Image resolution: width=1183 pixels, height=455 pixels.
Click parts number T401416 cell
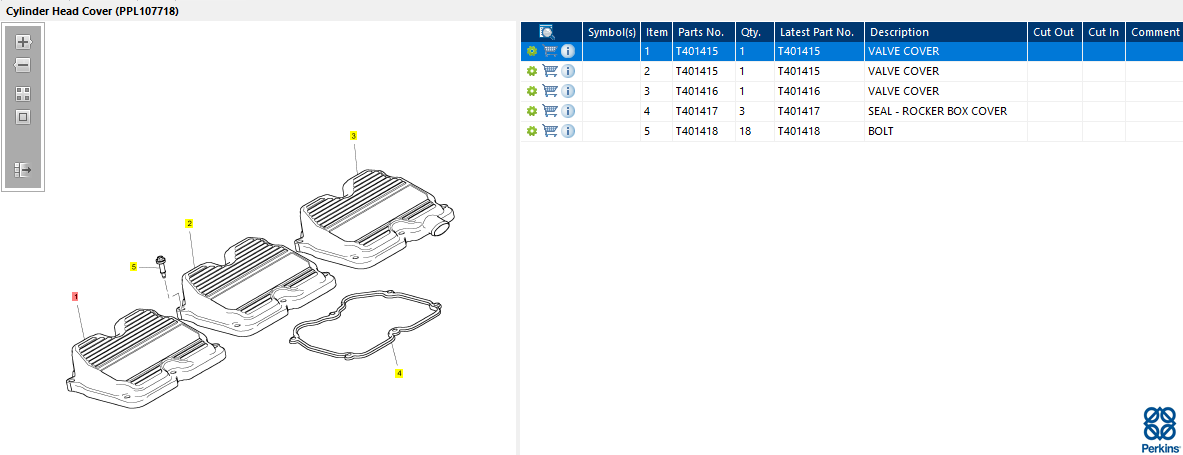[x=704, y=91]
